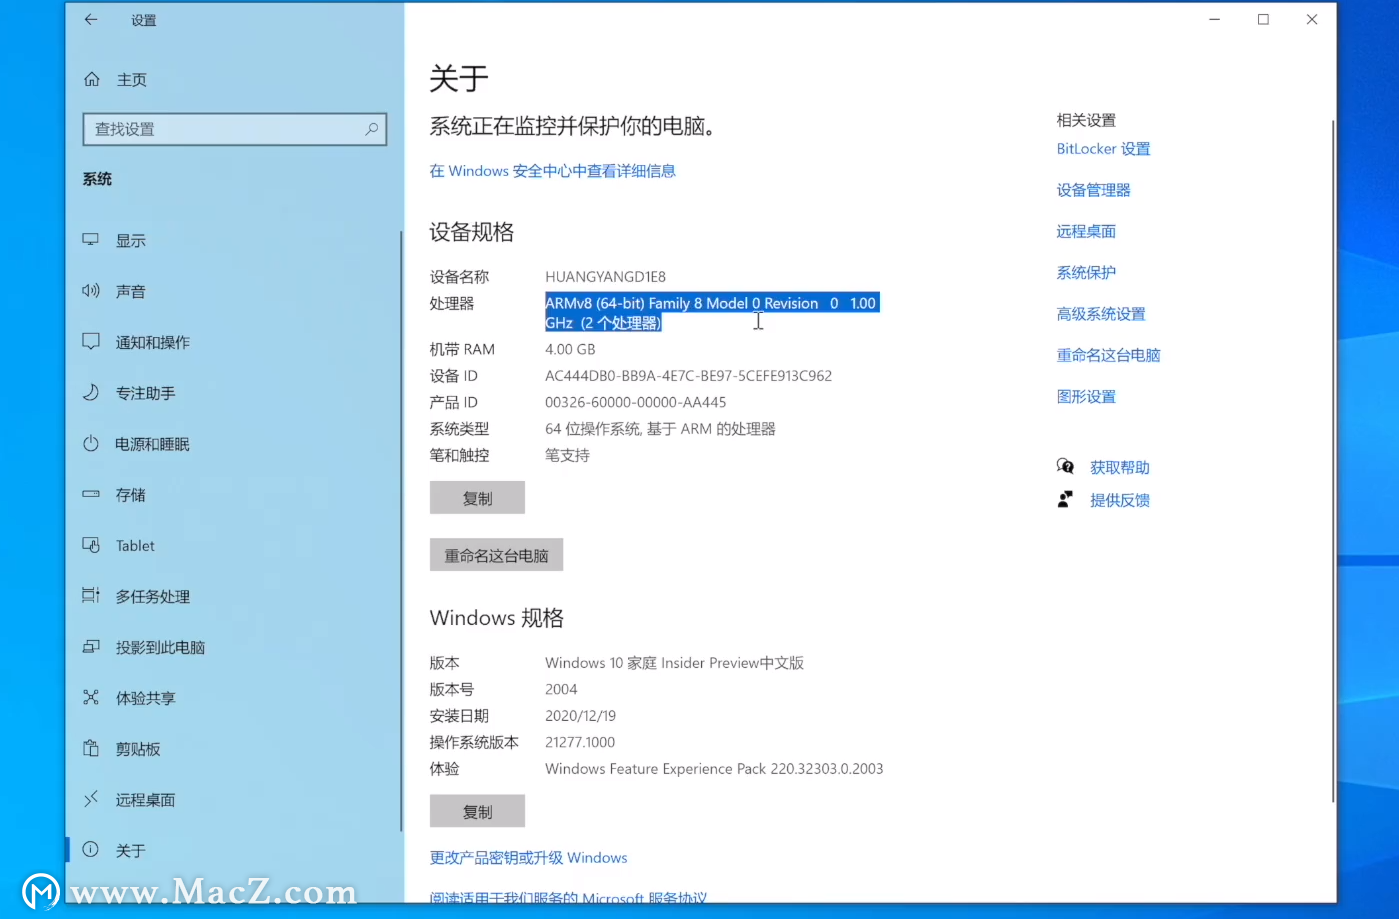Open 系统保护 link
This screenshot has height=919, width=1399.
1086,272
